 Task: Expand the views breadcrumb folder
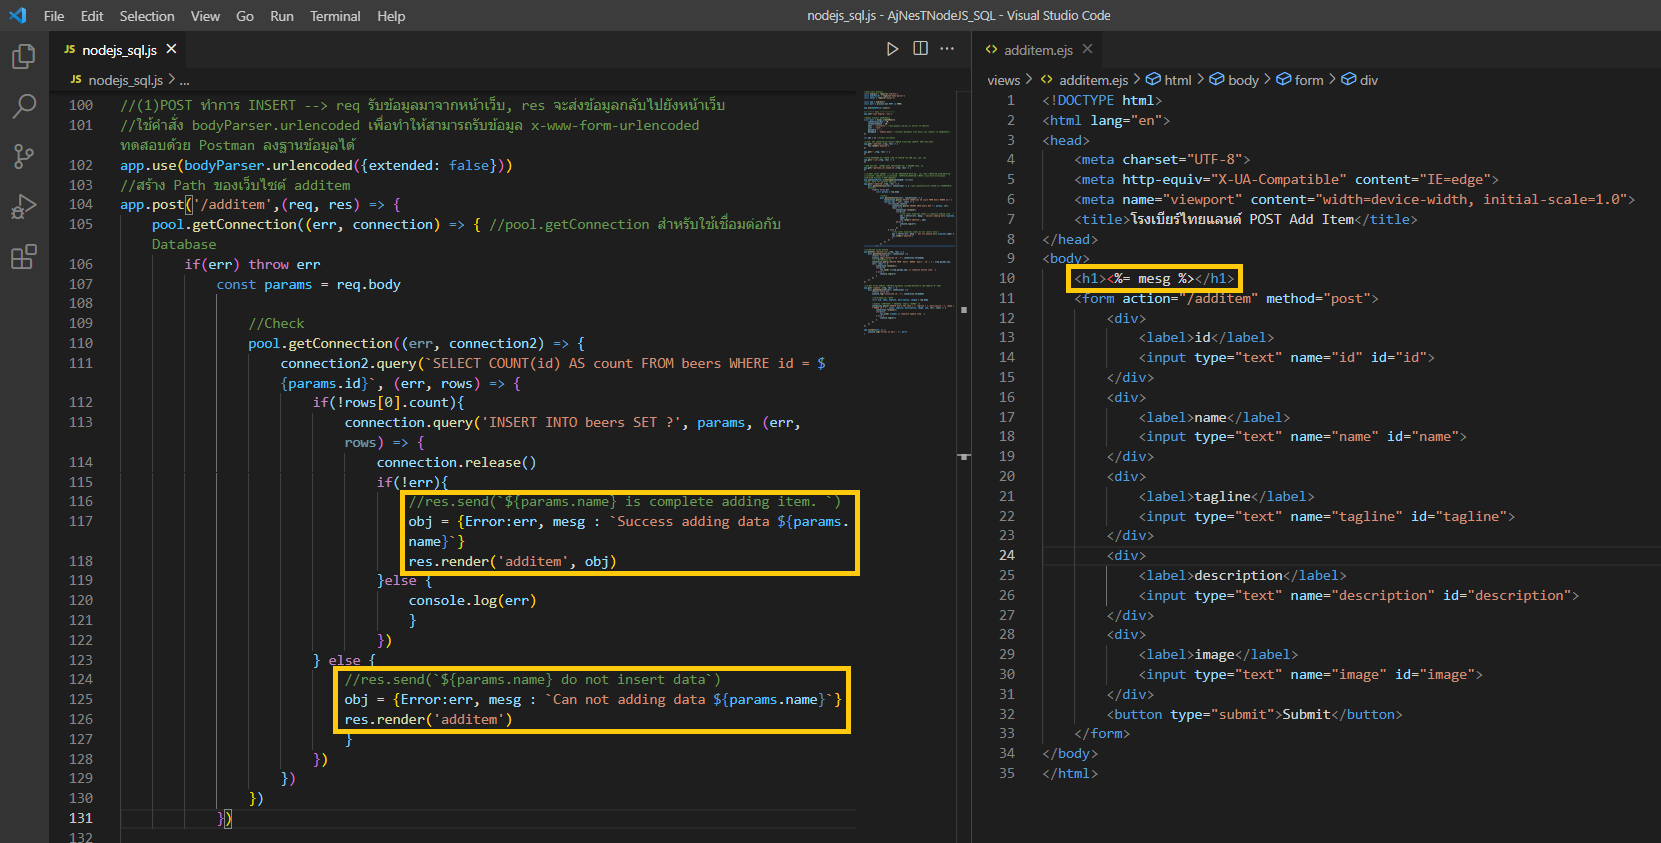coord(1003,80)
